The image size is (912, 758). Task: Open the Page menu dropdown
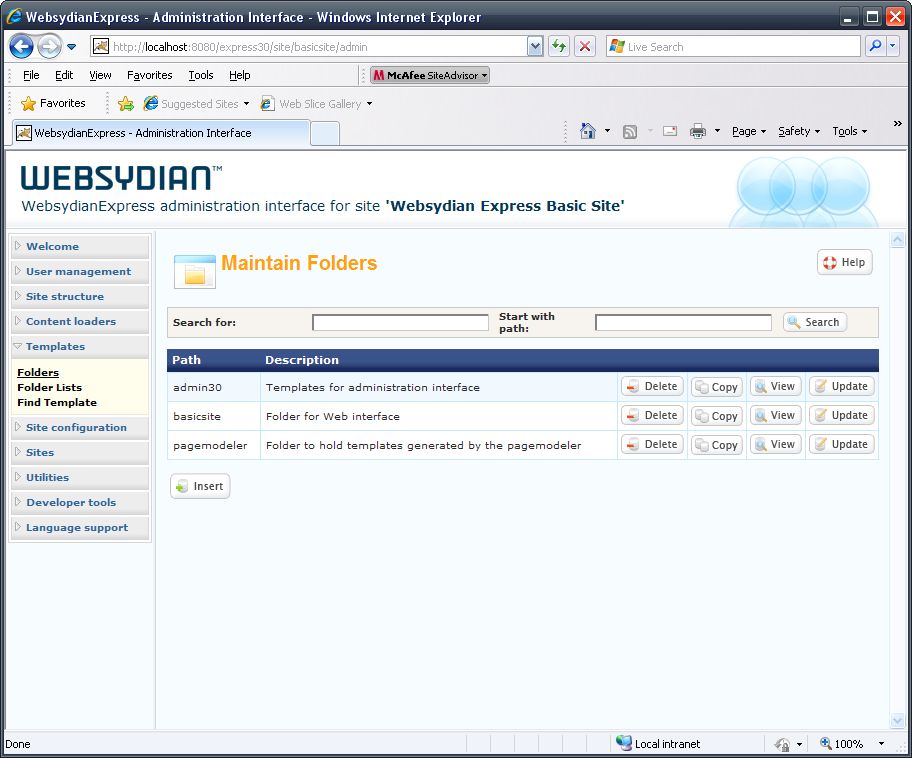749,131
